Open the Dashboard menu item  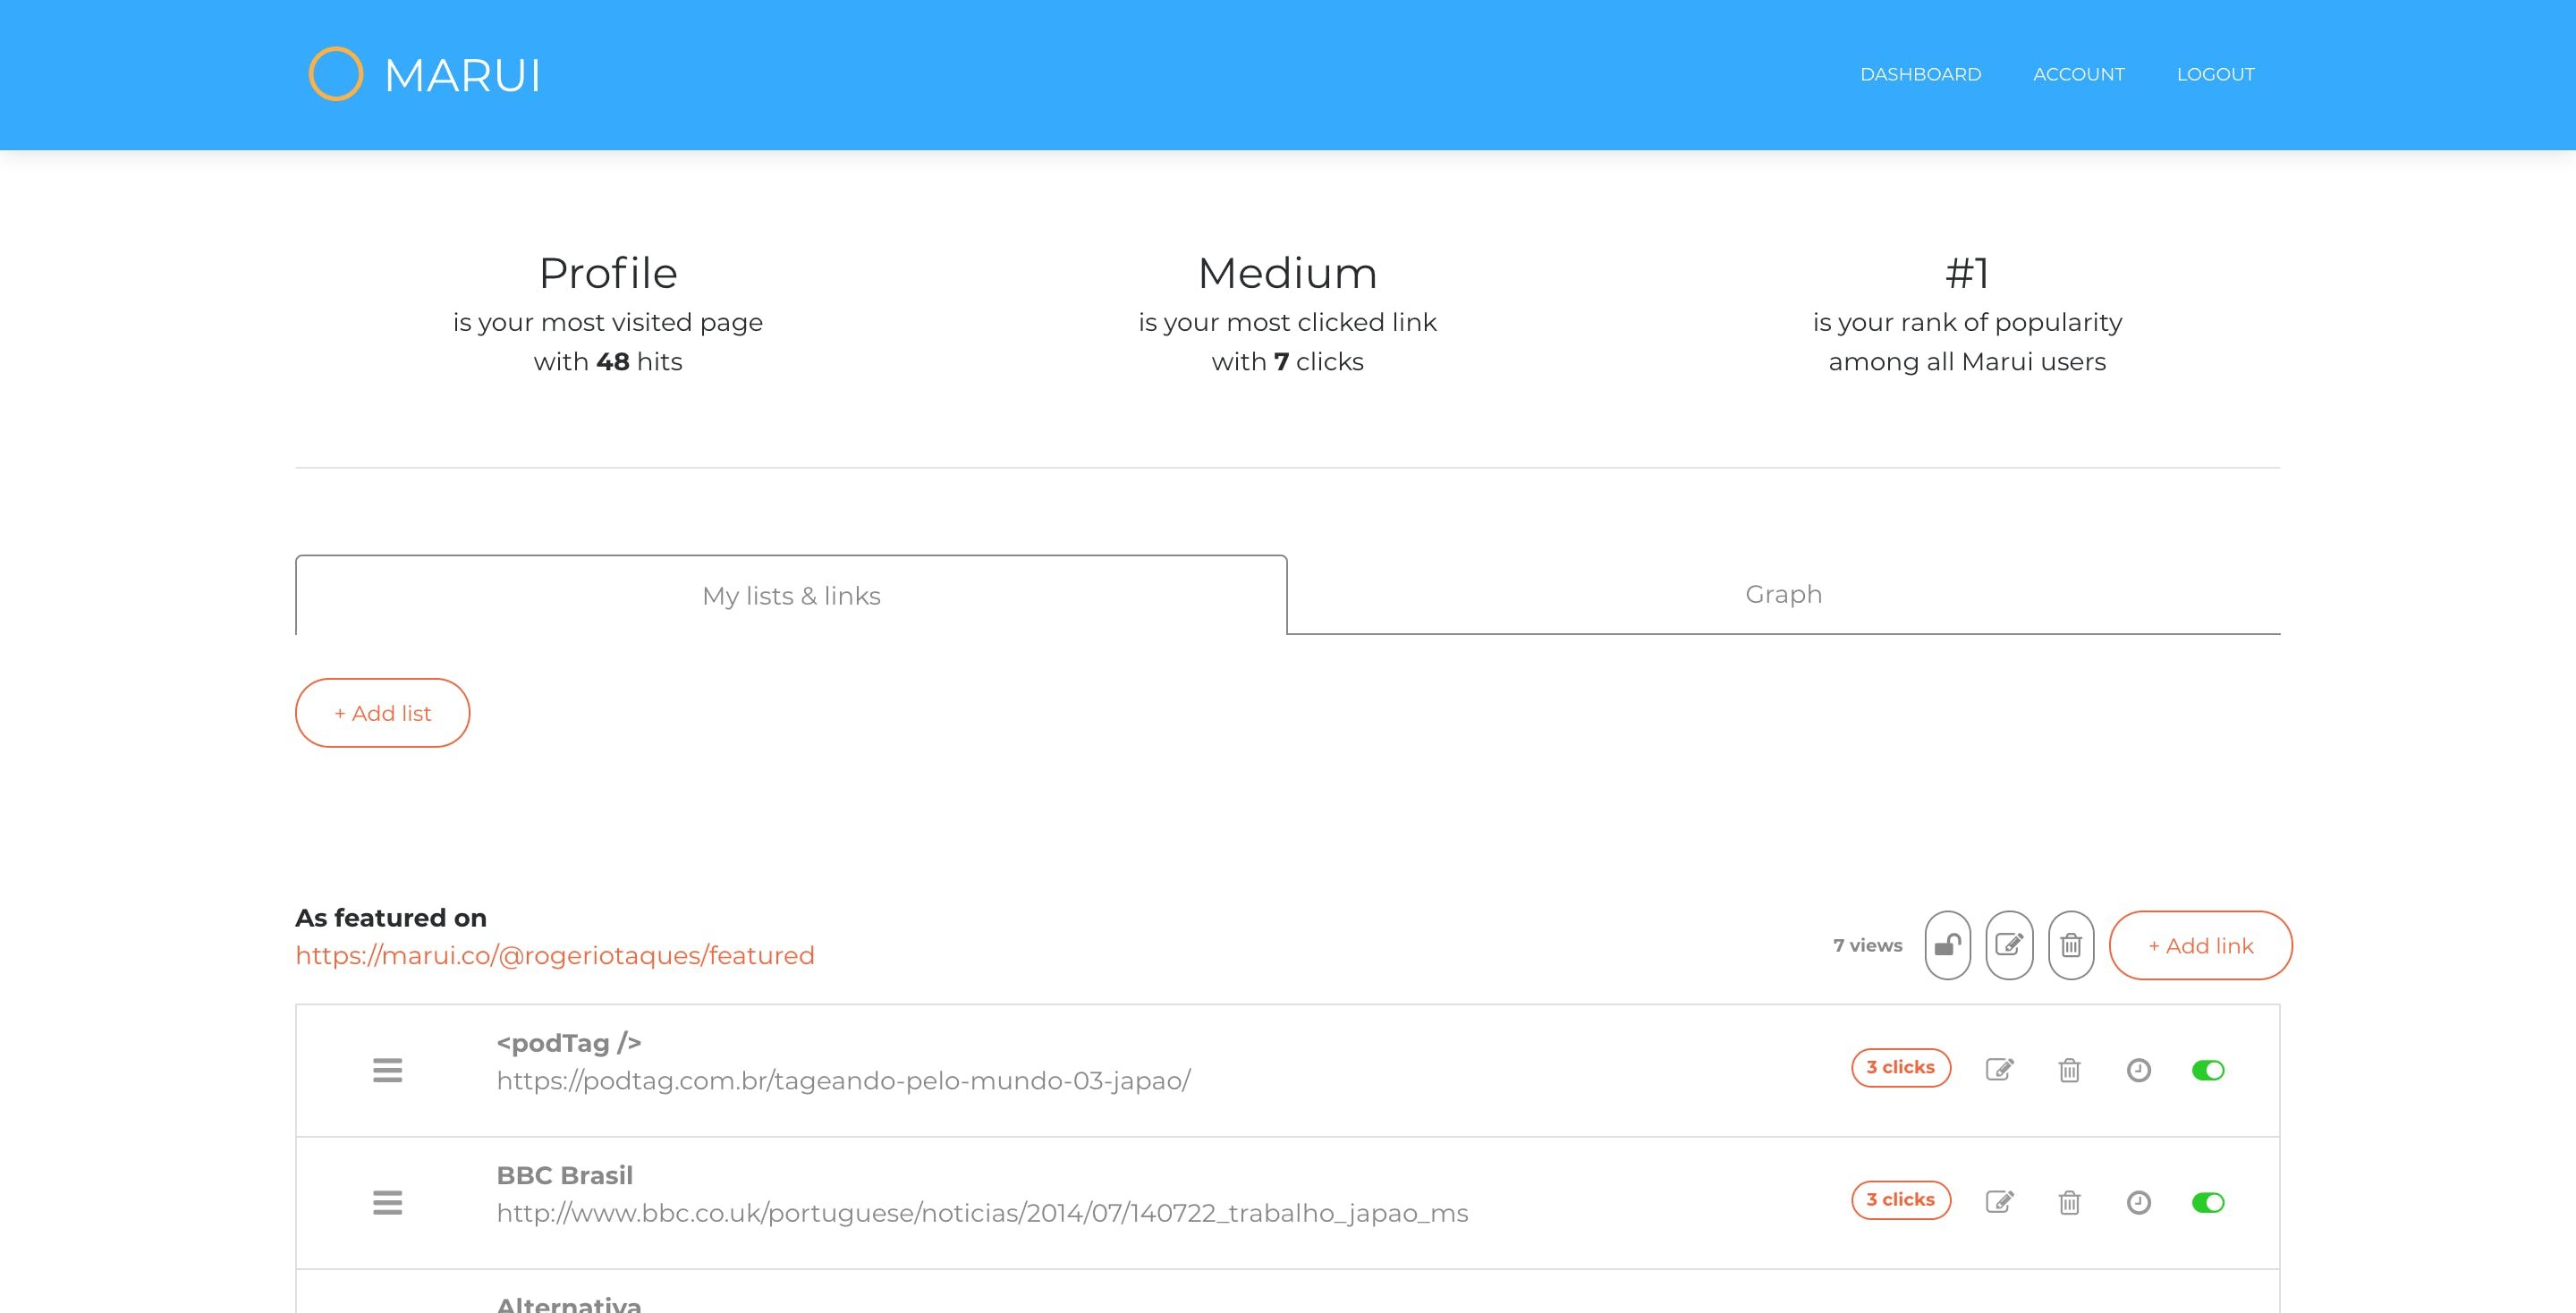tap(1920, 74)
